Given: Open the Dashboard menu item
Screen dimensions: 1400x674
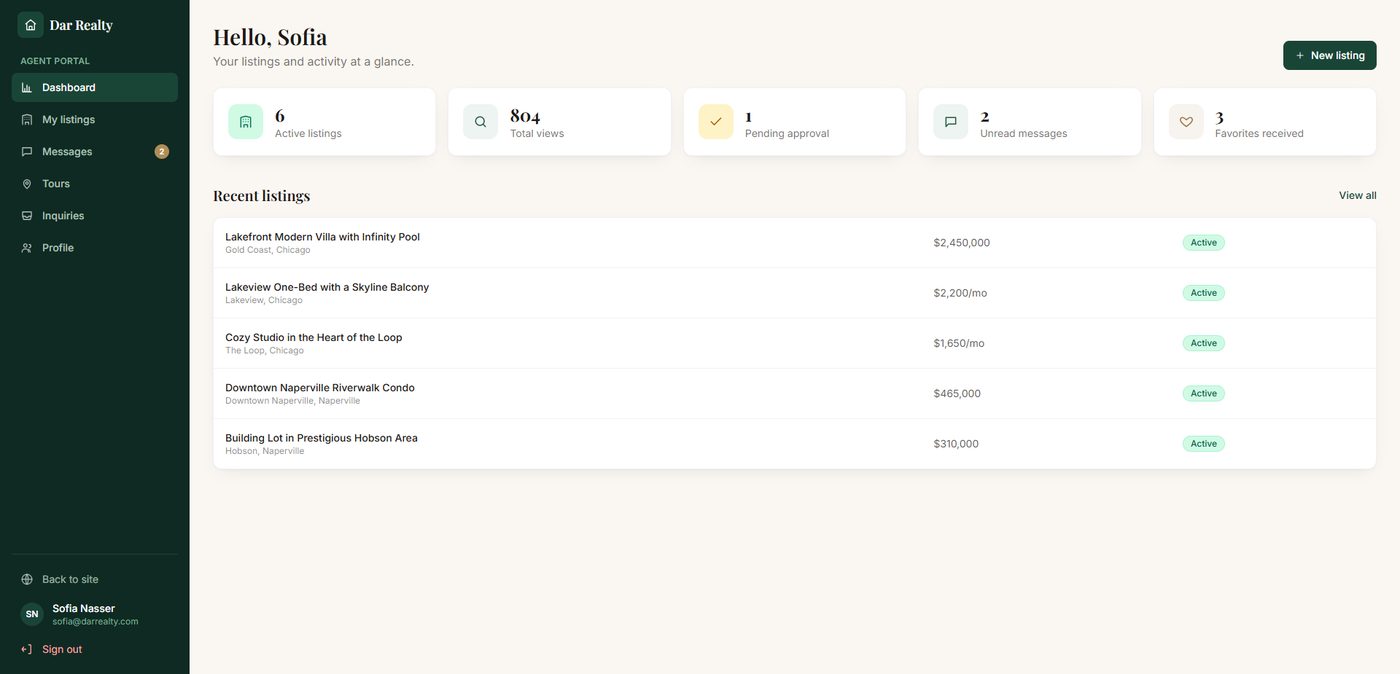Looking at the screenshot, I should click(95, 88).
